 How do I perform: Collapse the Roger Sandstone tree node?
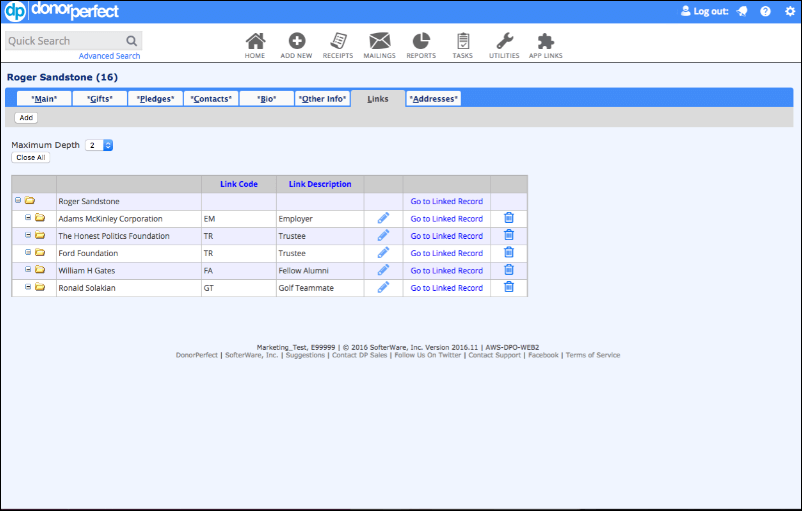(x=18, y=201)
